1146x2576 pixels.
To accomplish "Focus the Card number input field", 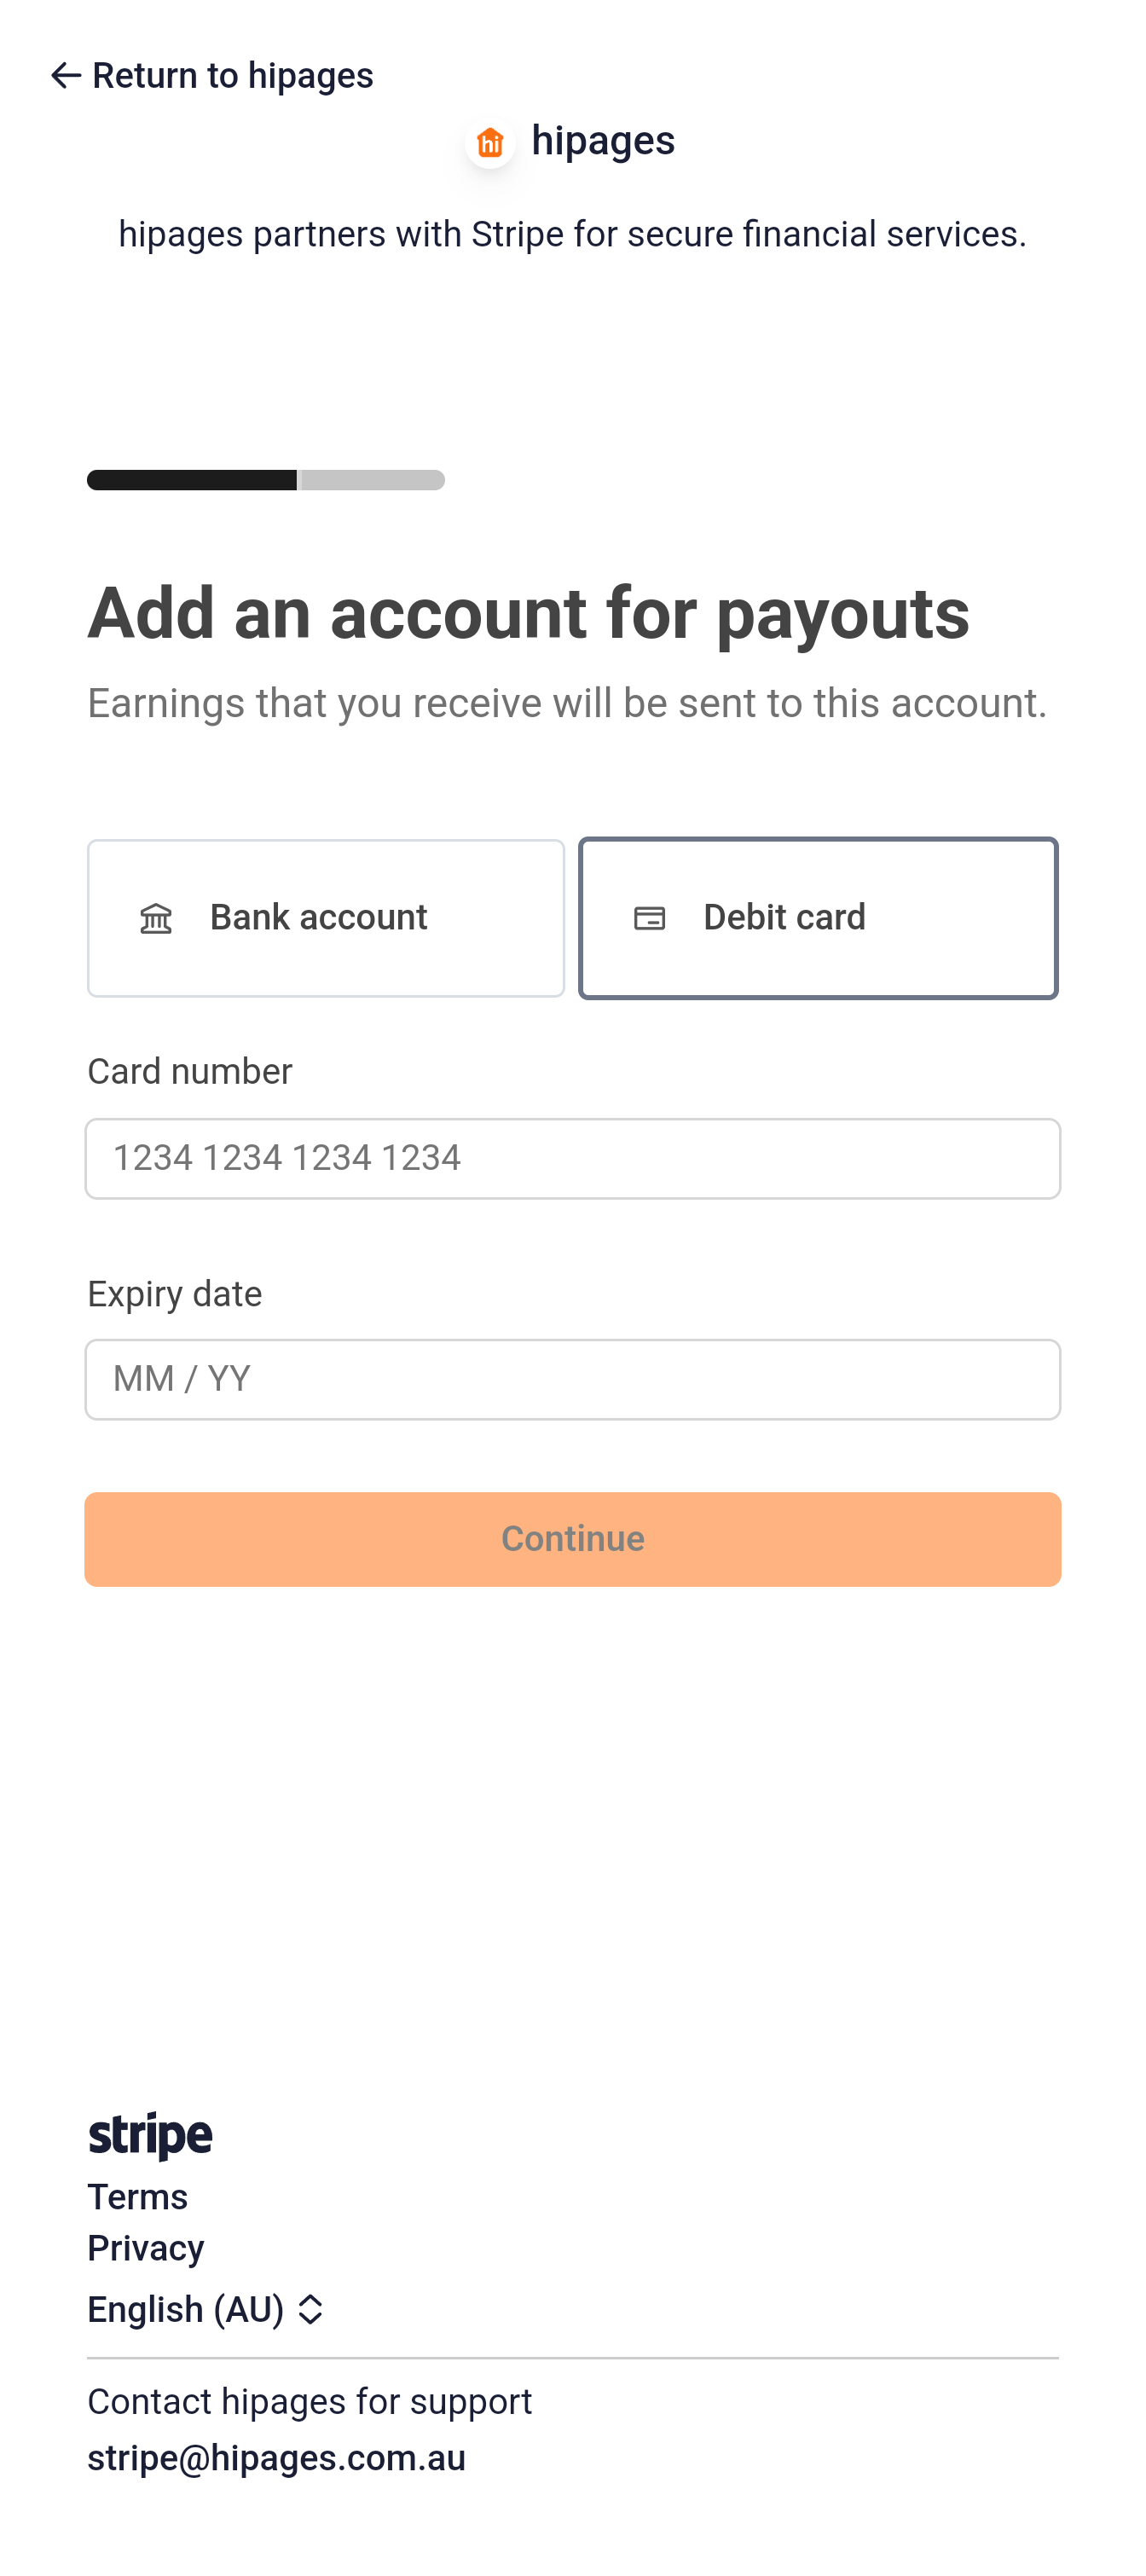I will (x=573, y=1158).
